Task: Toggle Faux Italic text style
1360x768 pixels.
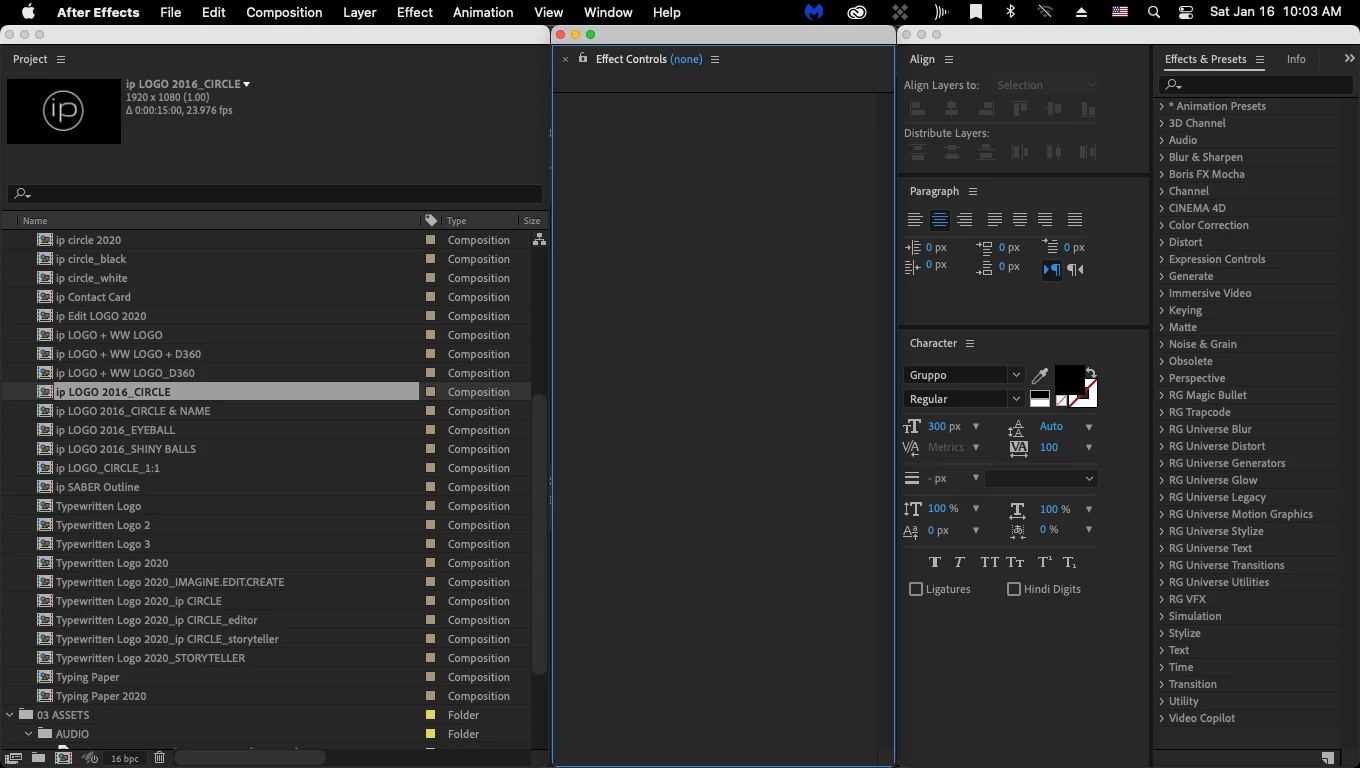Action: tap(959, 562)
